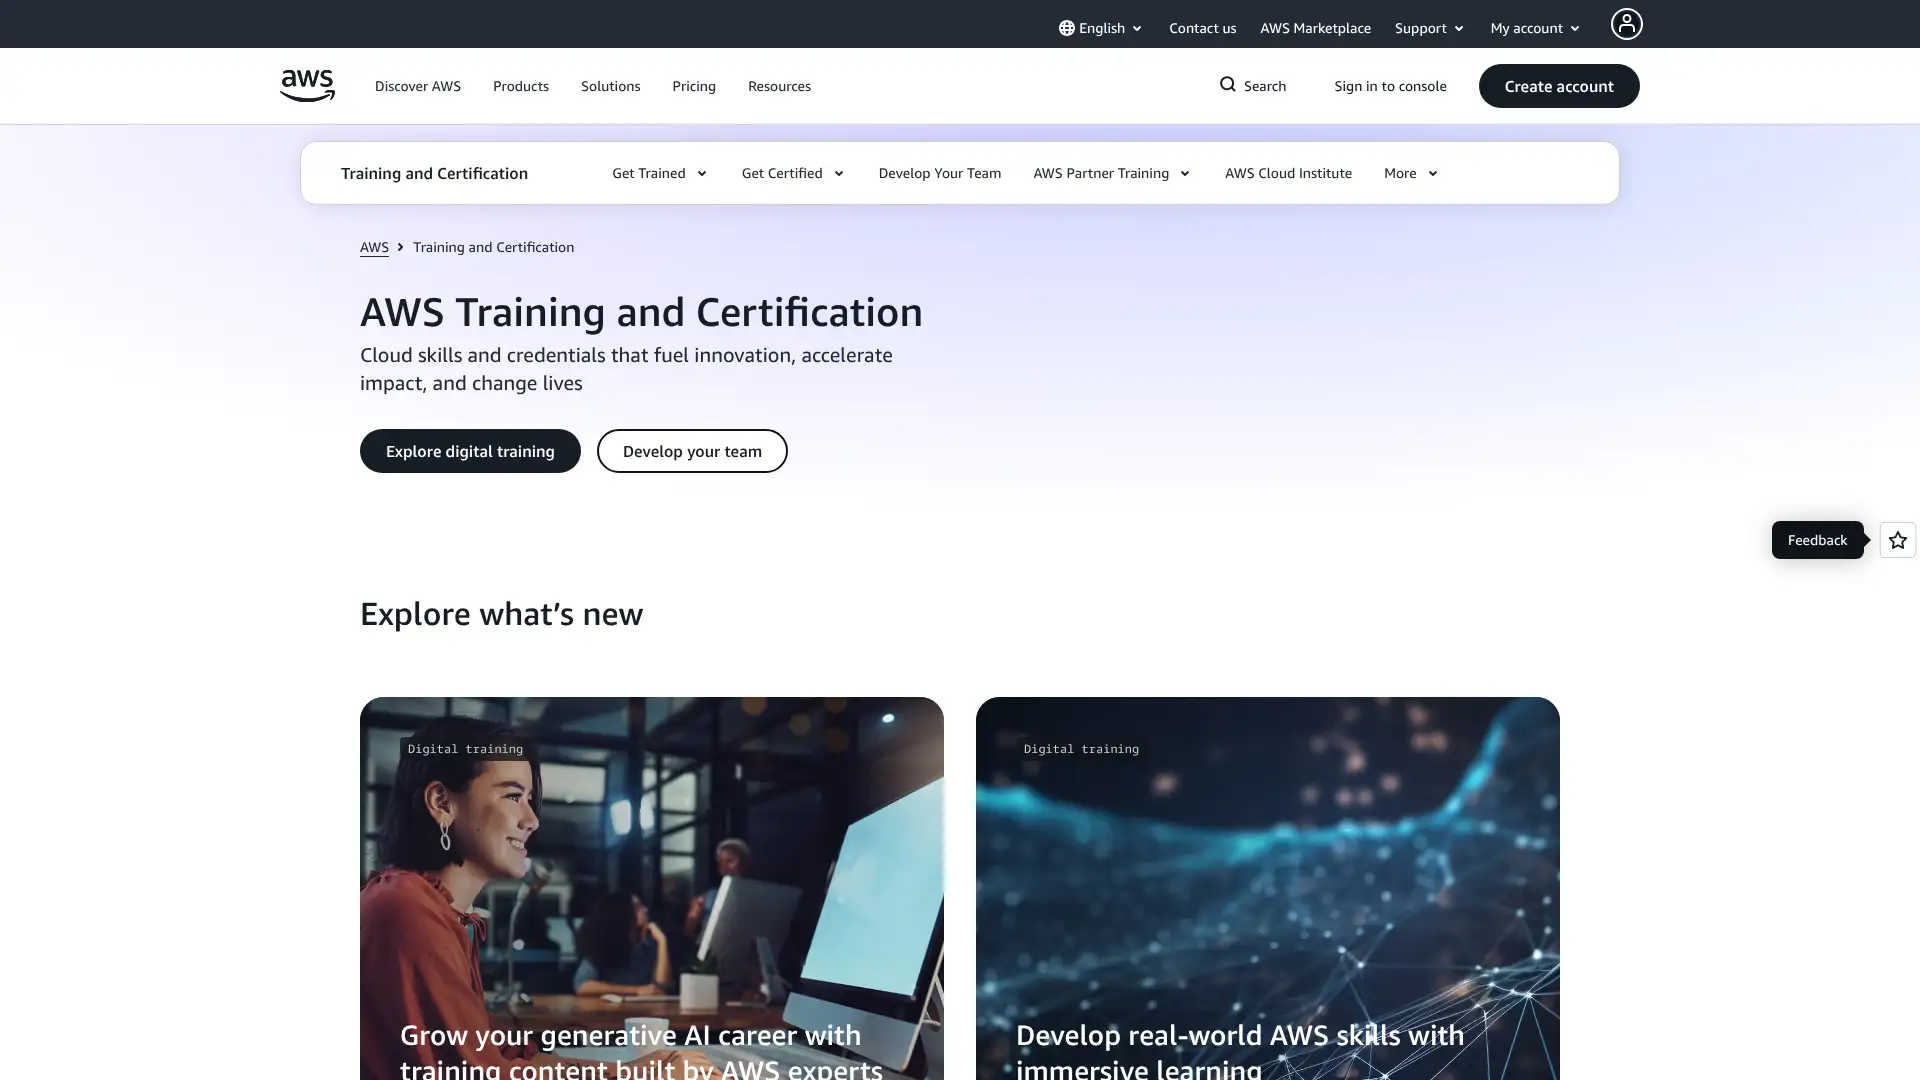Viewport: 1920px width, 1080px height.
Task: Expand the English language dropdown
Action: [x=1100, y=28]
